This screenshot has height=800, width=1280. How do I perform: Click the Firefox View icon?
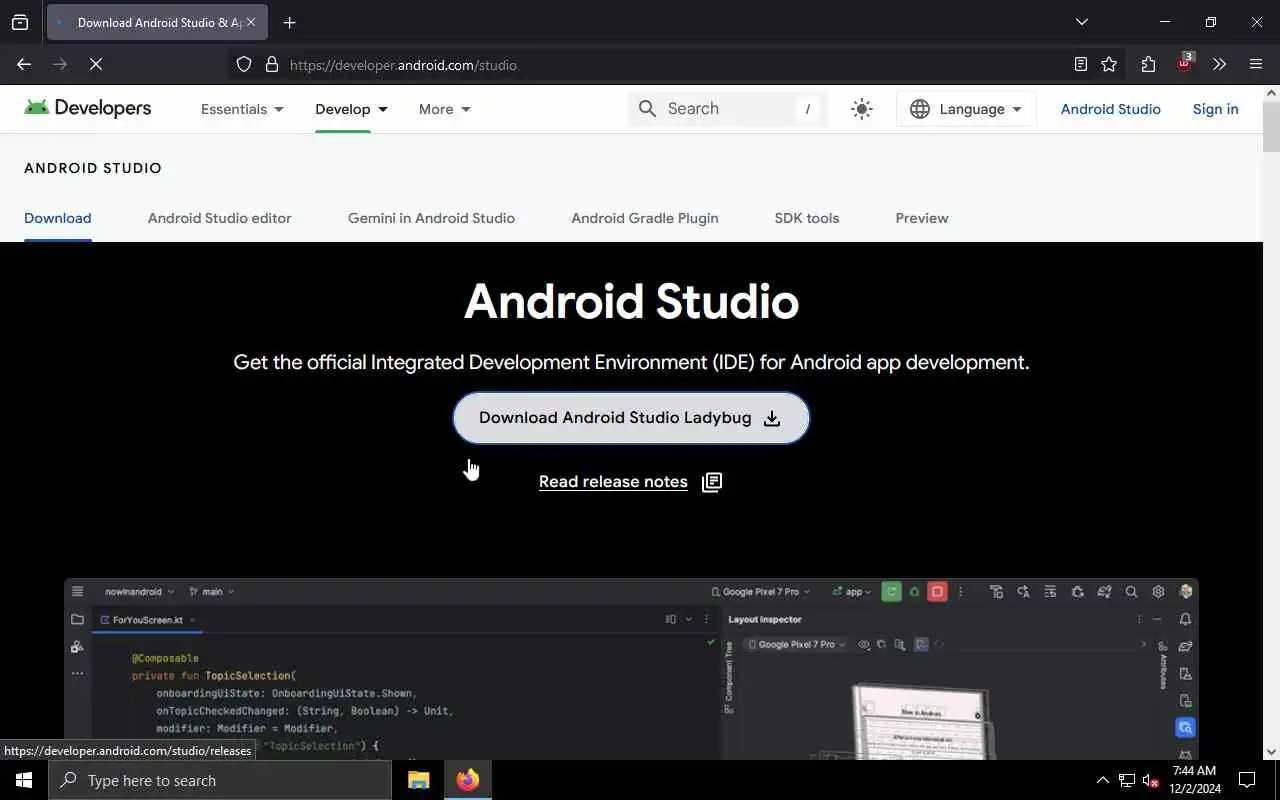20,22
